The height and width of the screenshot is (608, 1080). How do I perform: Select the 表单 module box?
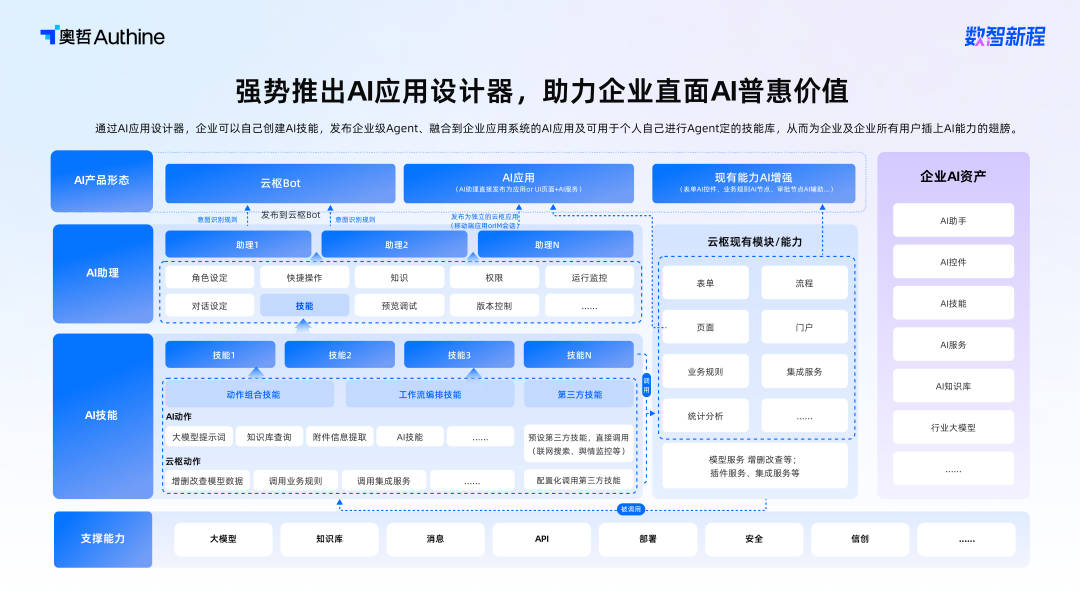pyautogui.click(x=705, y=283)
